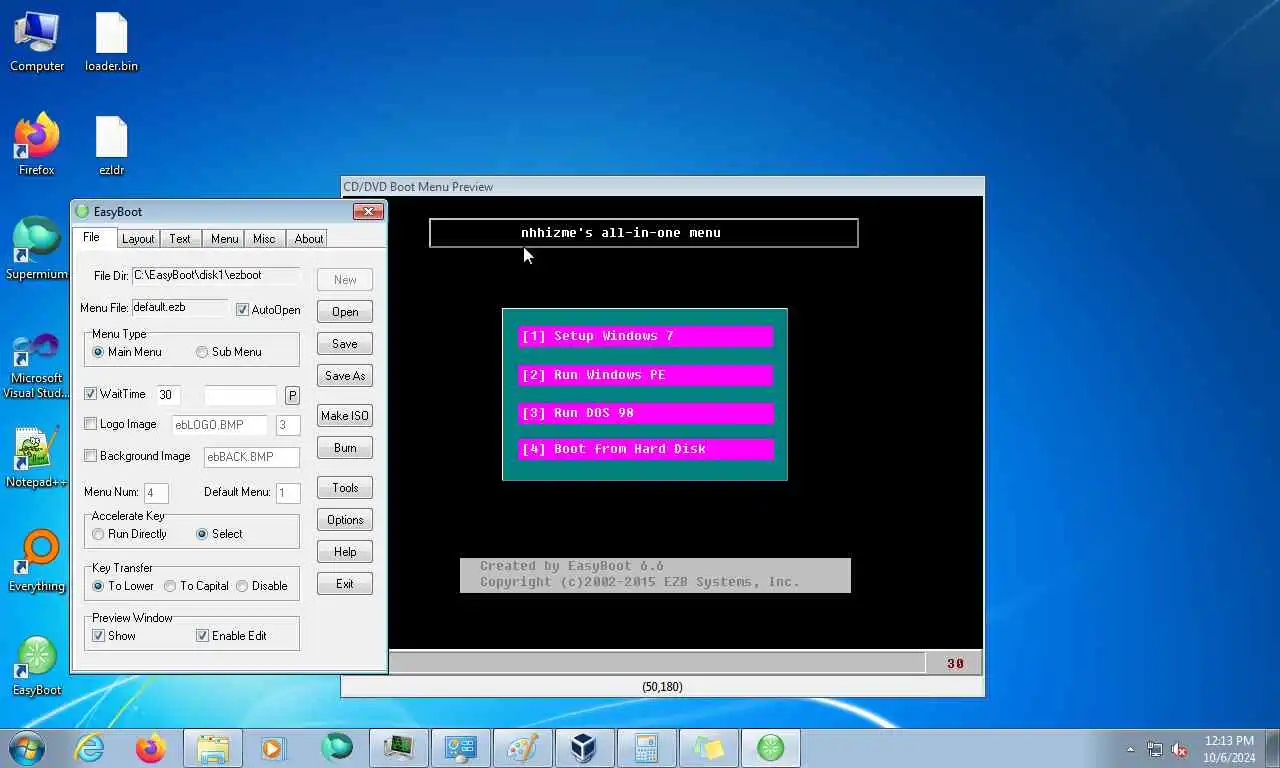Select the loader.bin file on desktop
Screen dimensions: 1280x768
tap(111, 42)
